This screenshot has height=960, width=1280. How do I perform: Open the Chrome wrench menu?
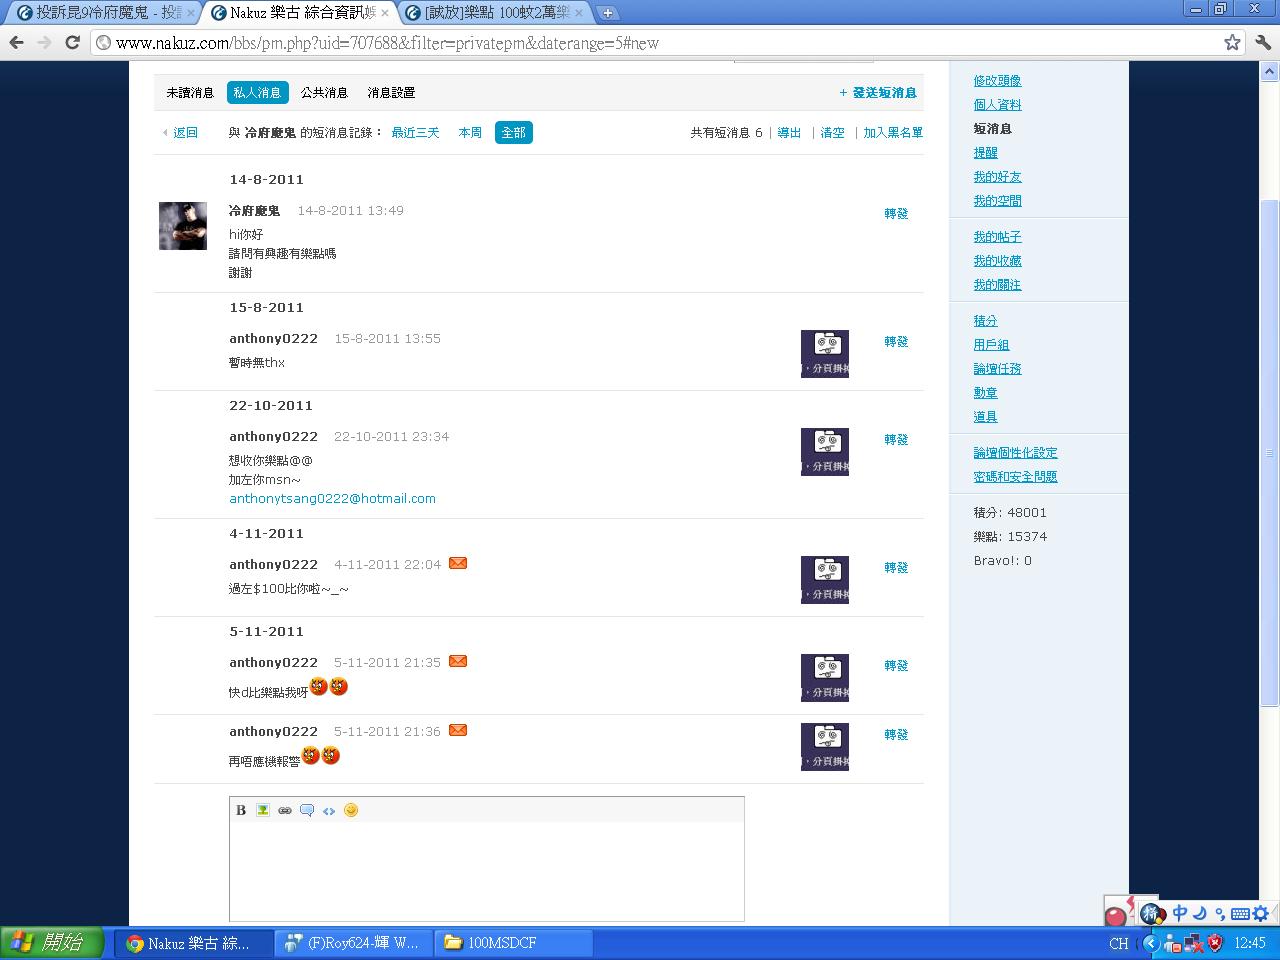[1265, 42]
